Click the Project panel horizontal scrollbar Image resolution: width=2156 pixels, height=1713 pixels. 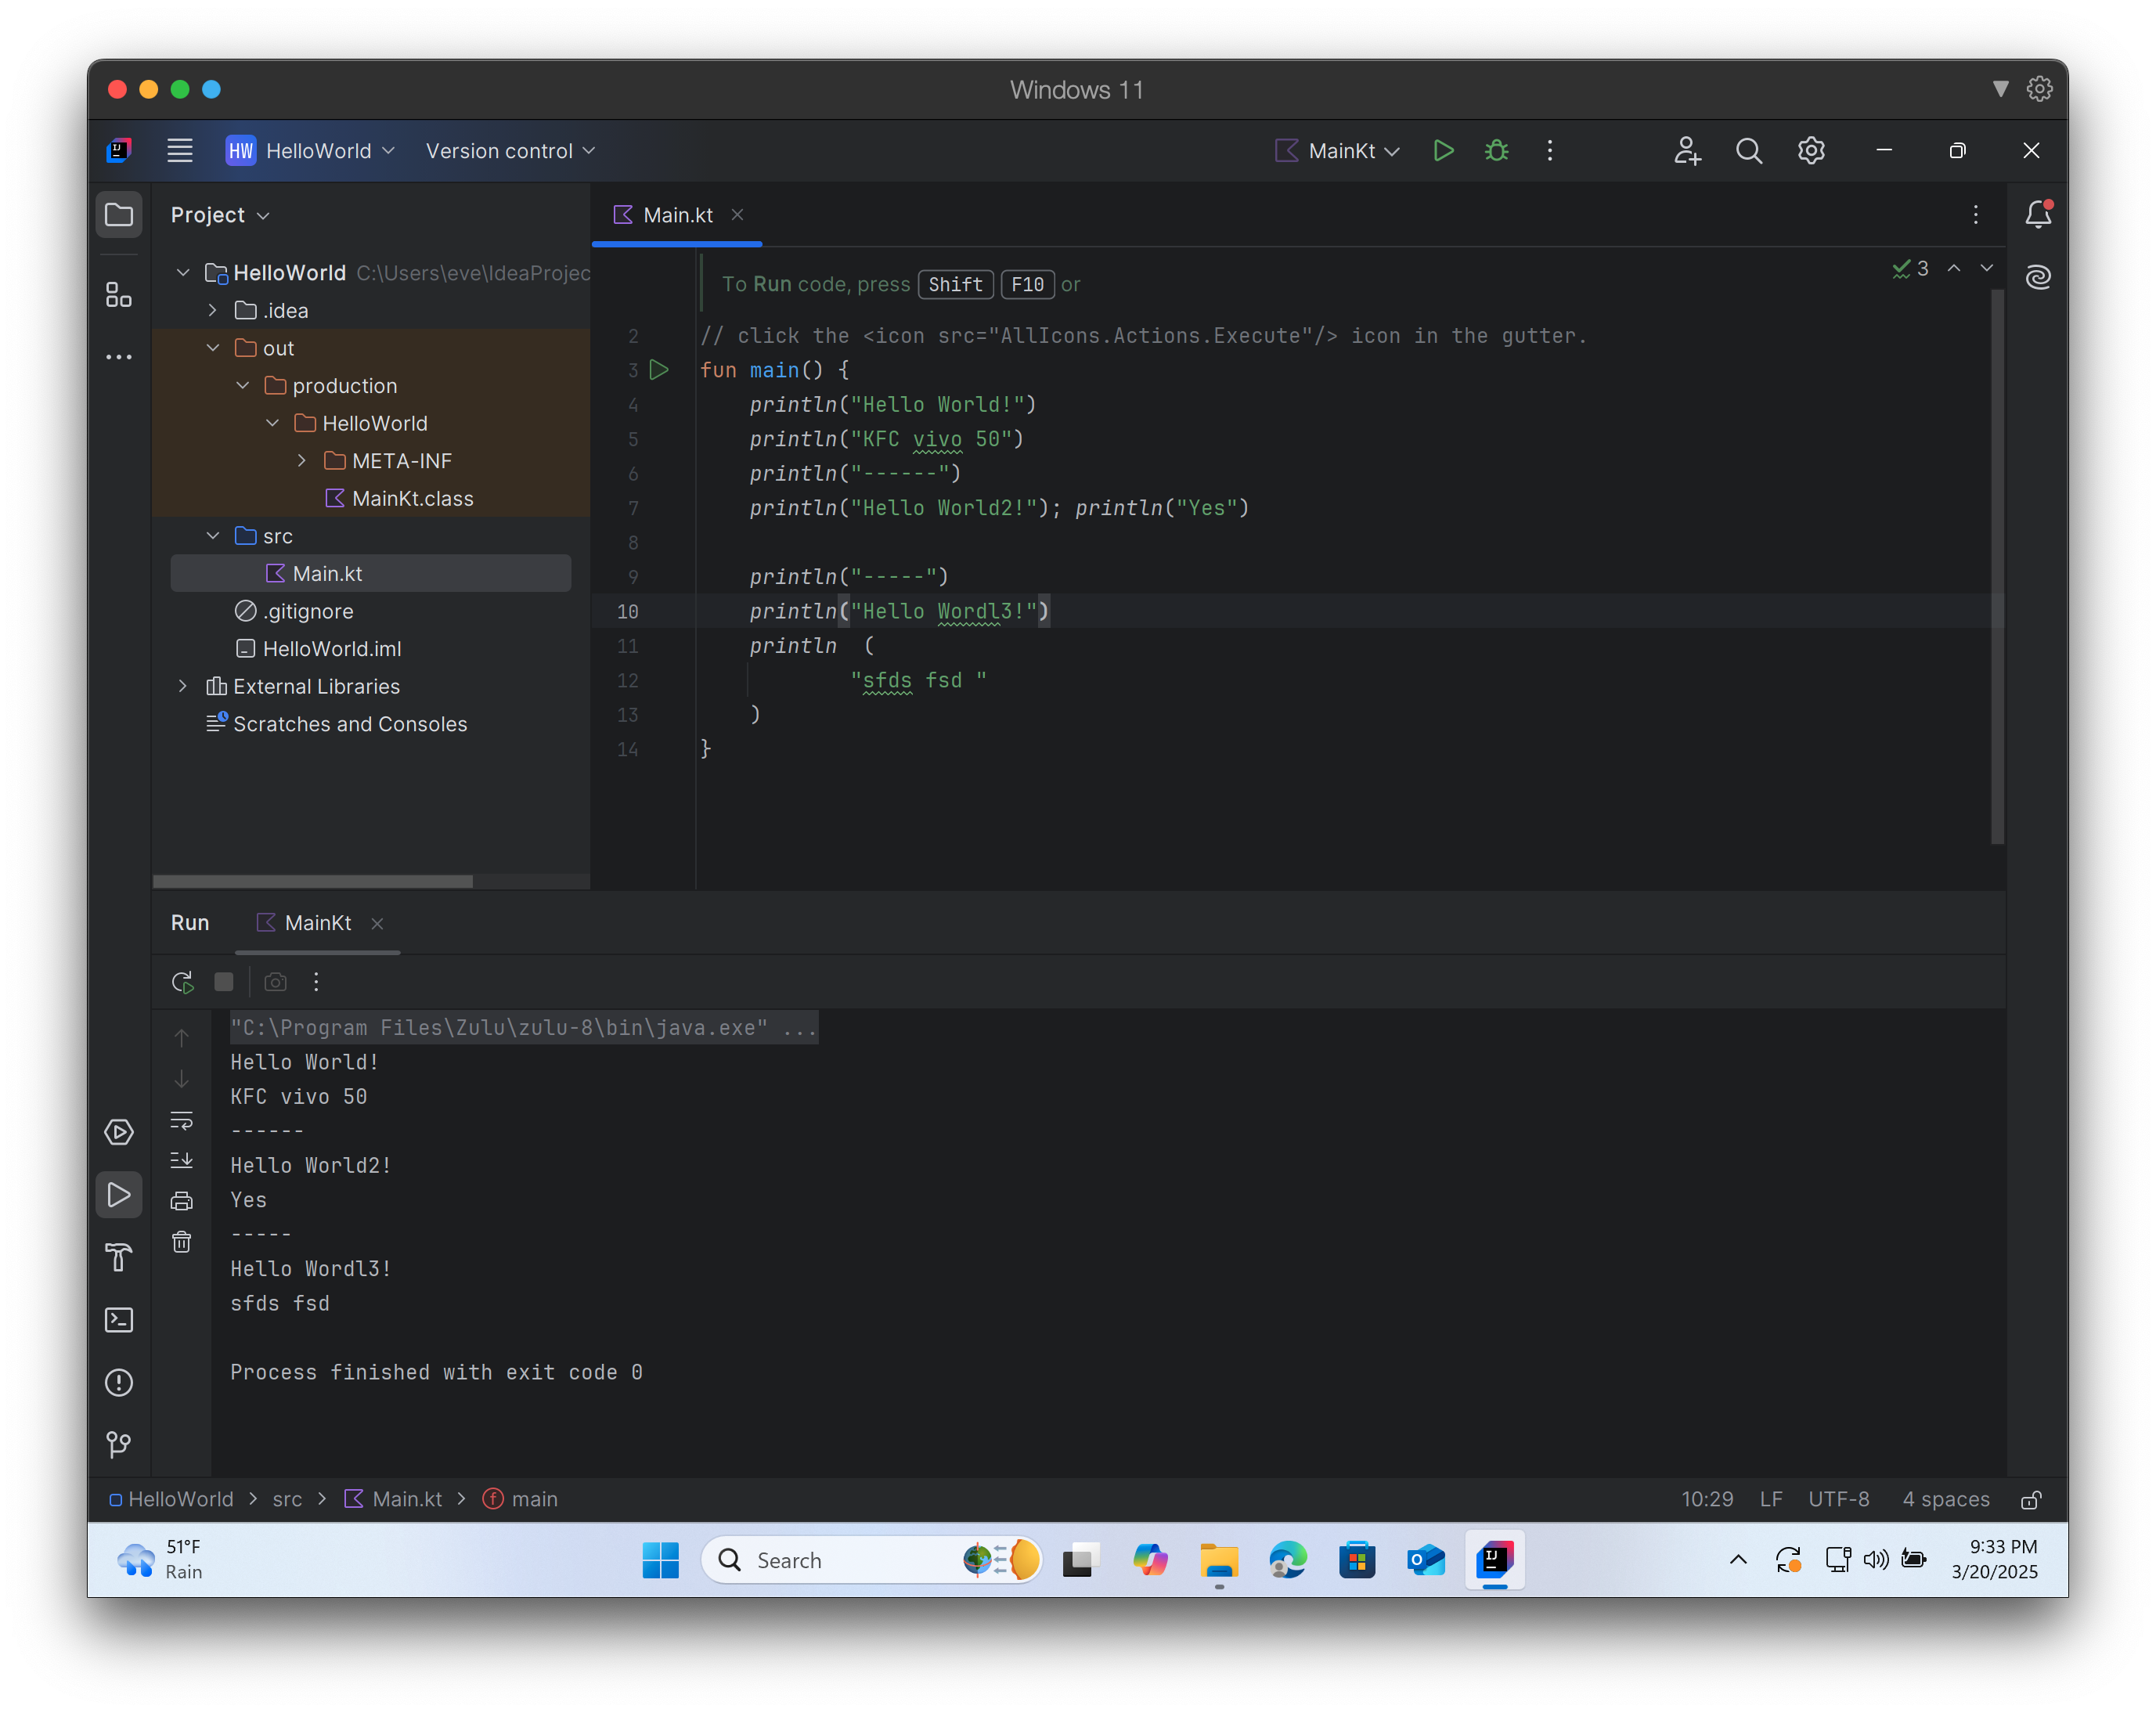[x=312, y=881]
